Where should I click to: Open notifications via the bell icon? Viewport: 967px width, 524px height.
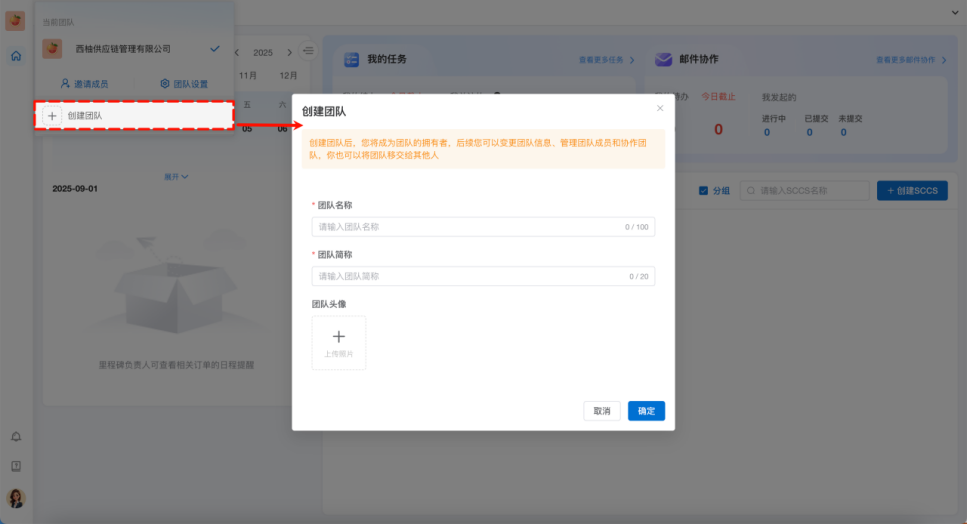[16, 437]
